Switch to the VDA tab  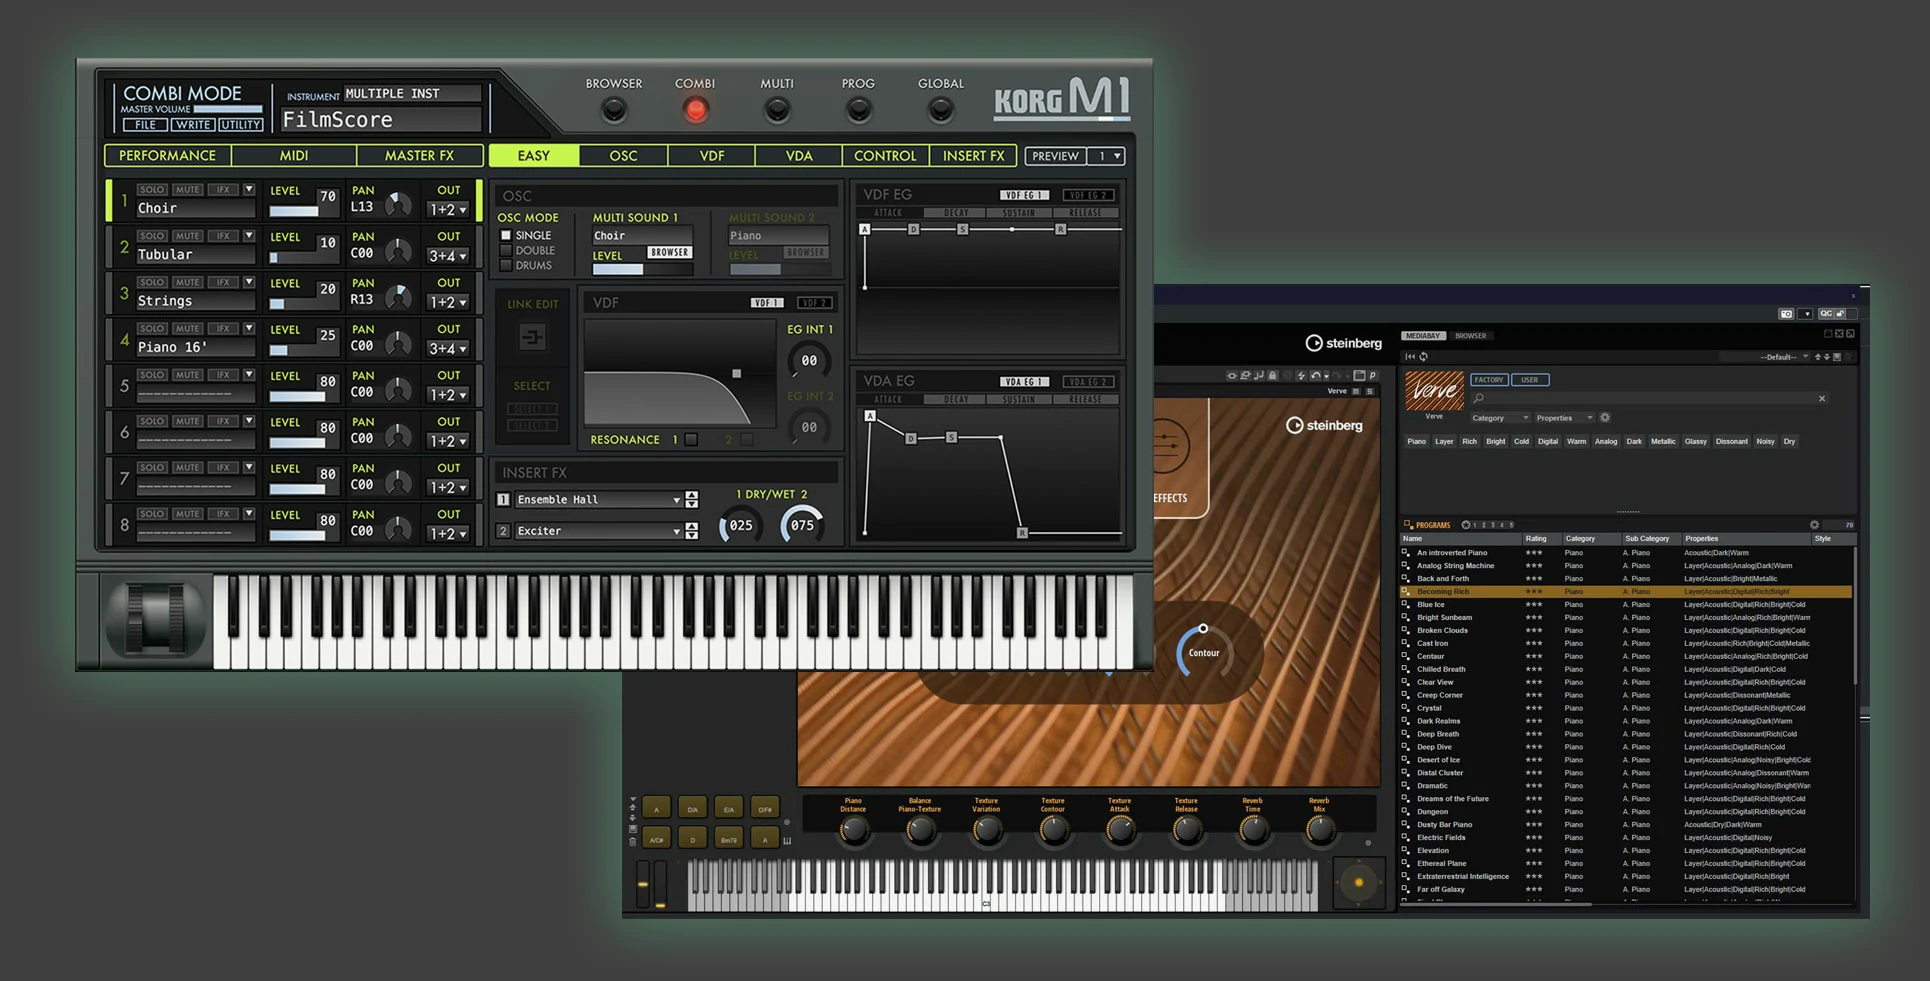coord(799,156)
